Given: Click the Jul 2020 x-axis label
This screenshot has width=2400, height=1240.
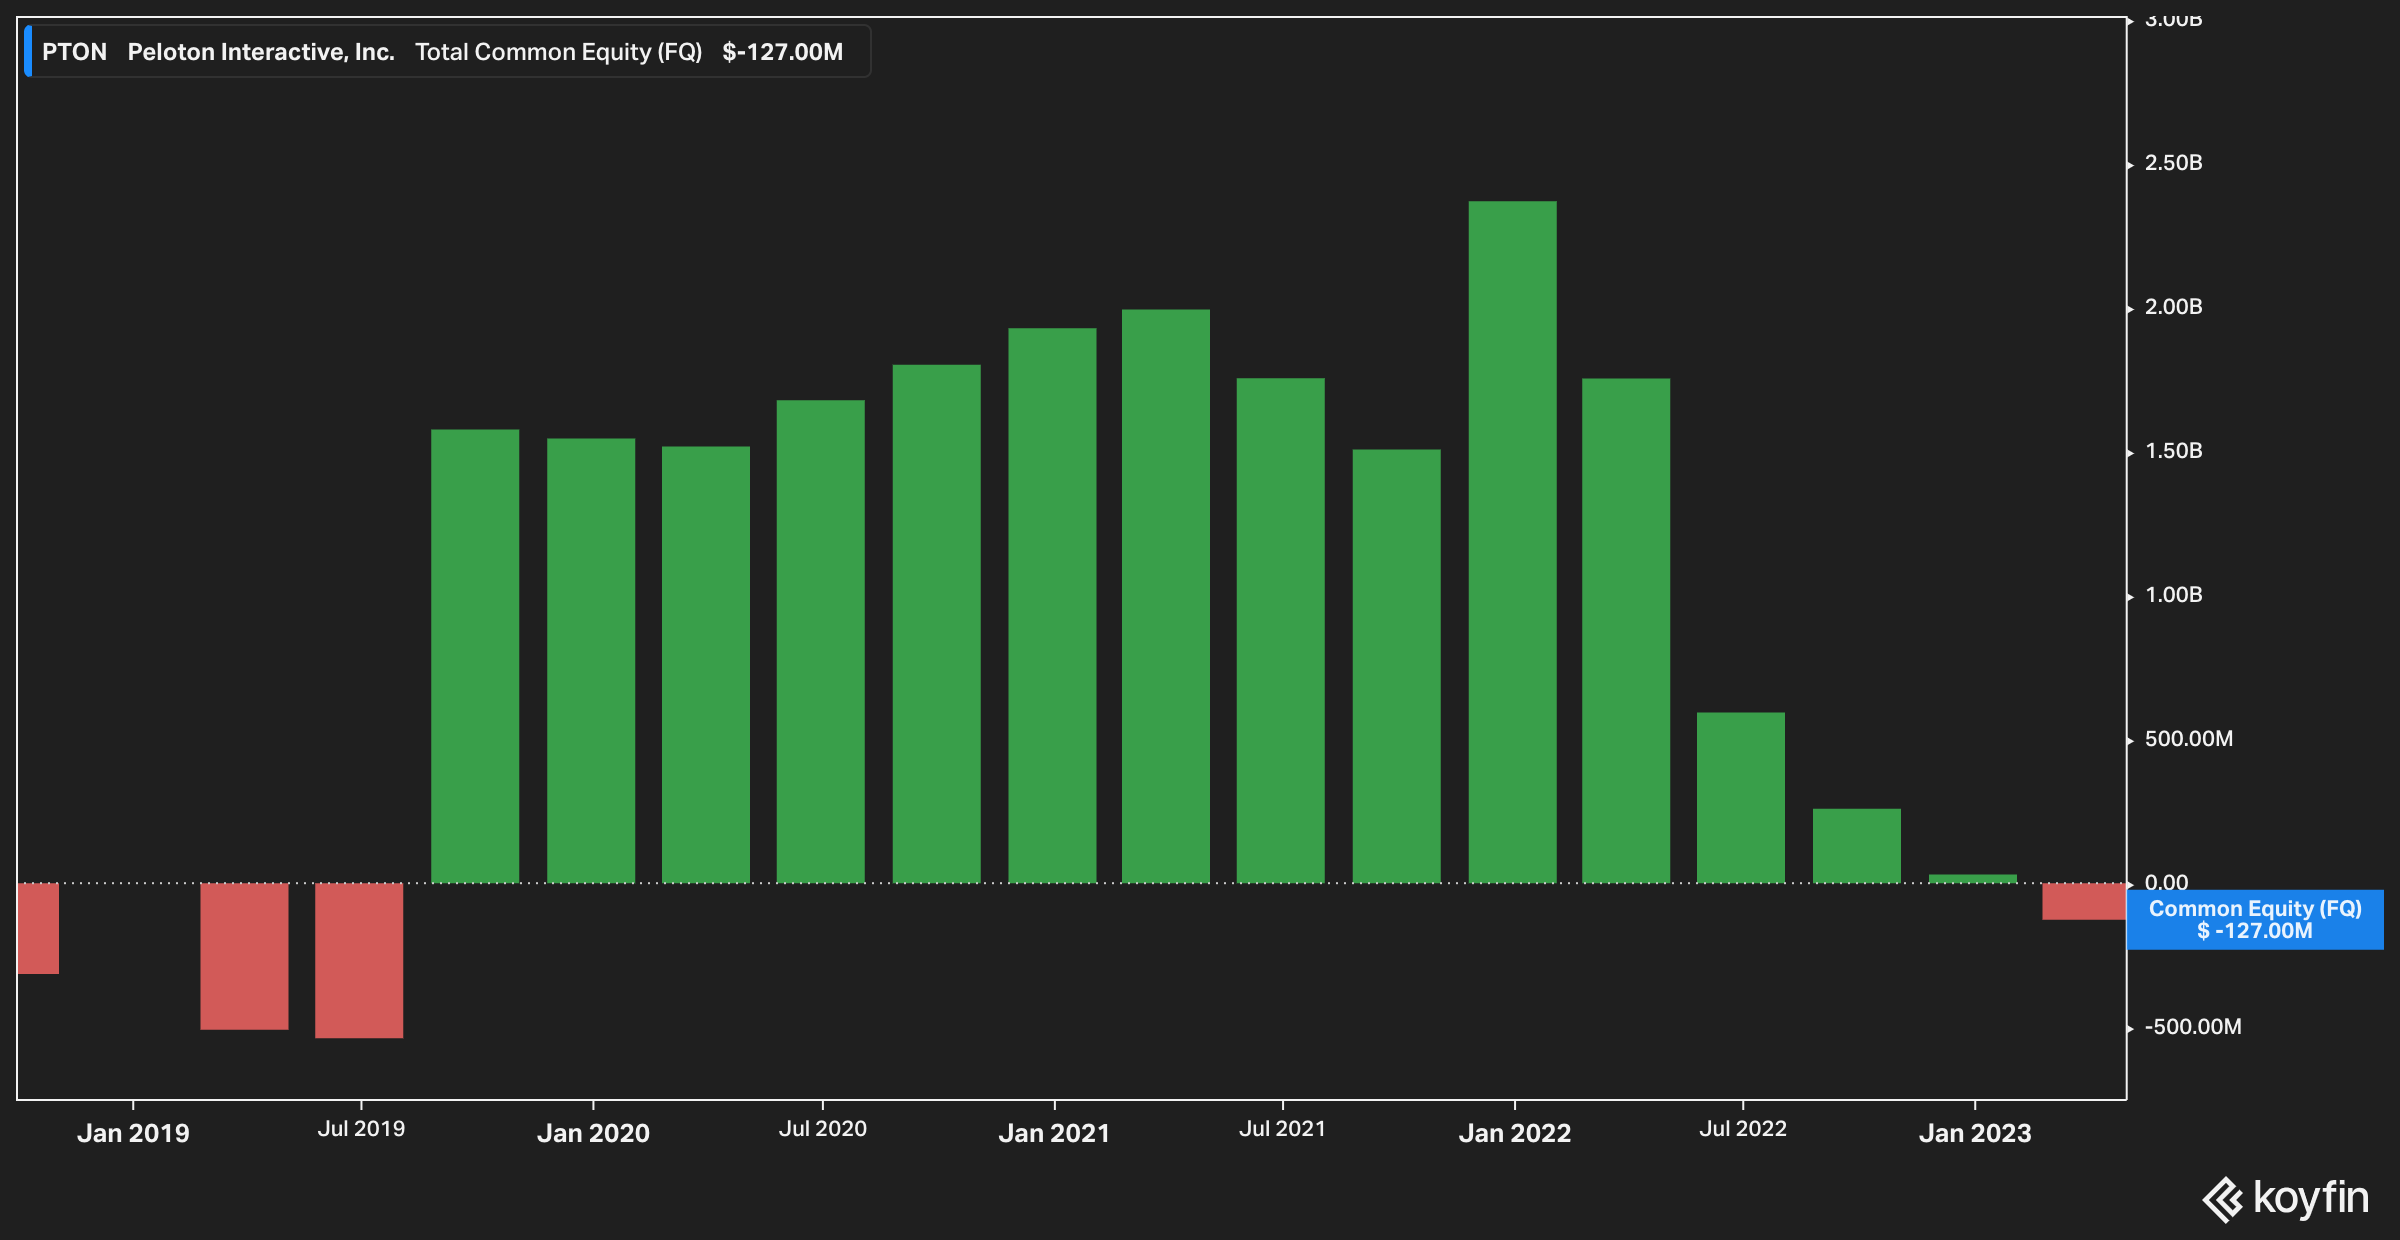Looking at the screenshot, I should tap(823, 1129).
